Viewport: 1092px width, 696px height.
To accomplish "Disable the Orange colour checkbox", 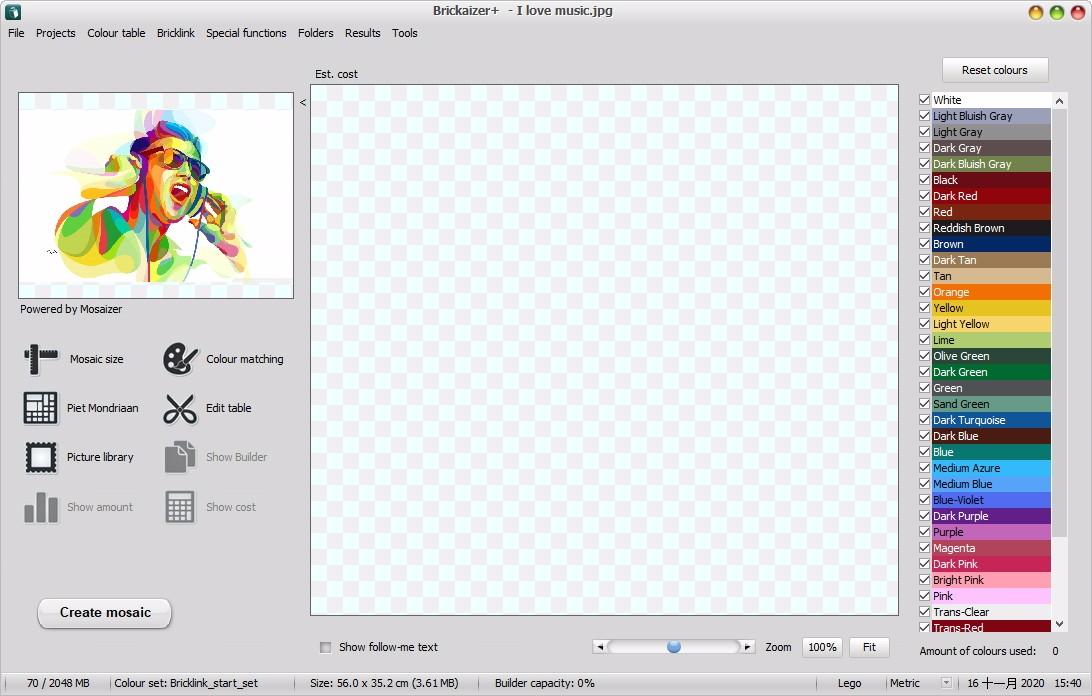I will pos(925,292).
